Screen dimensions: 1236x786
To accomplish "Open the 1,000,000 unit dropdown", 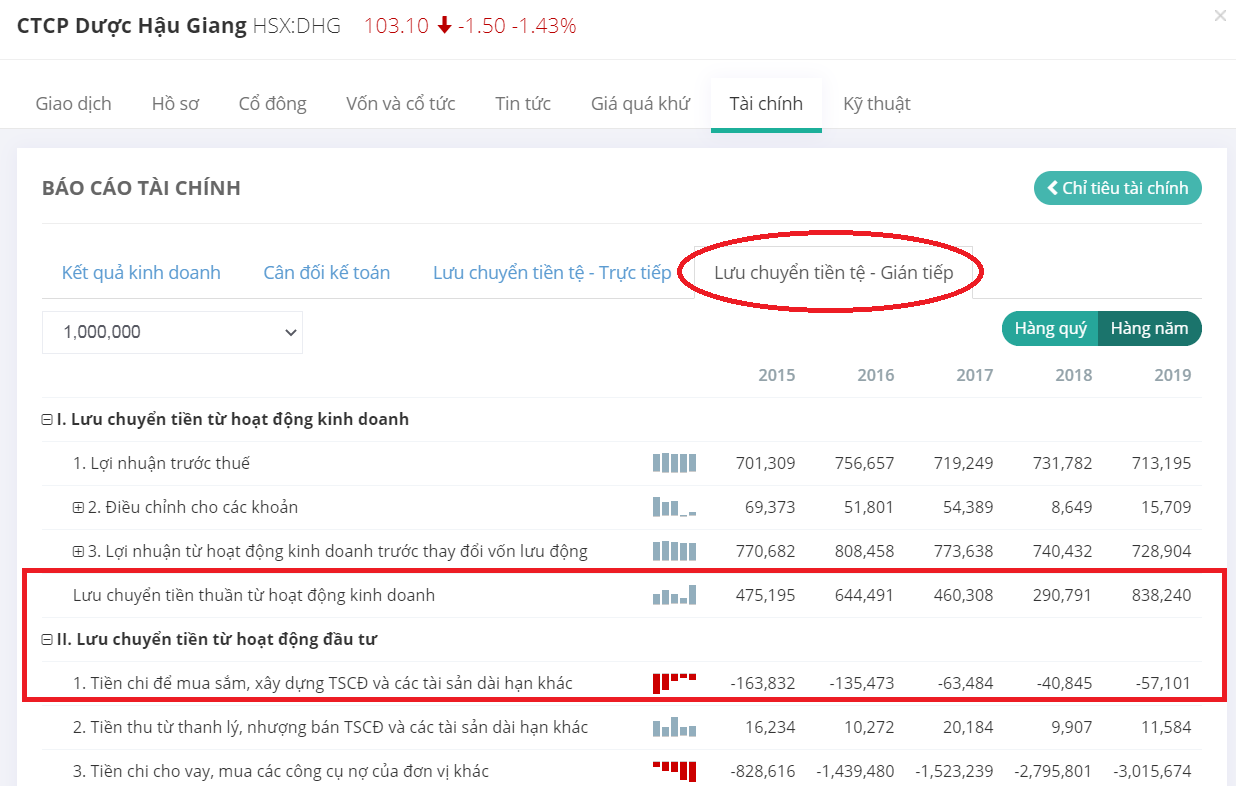I will [172, 332].
